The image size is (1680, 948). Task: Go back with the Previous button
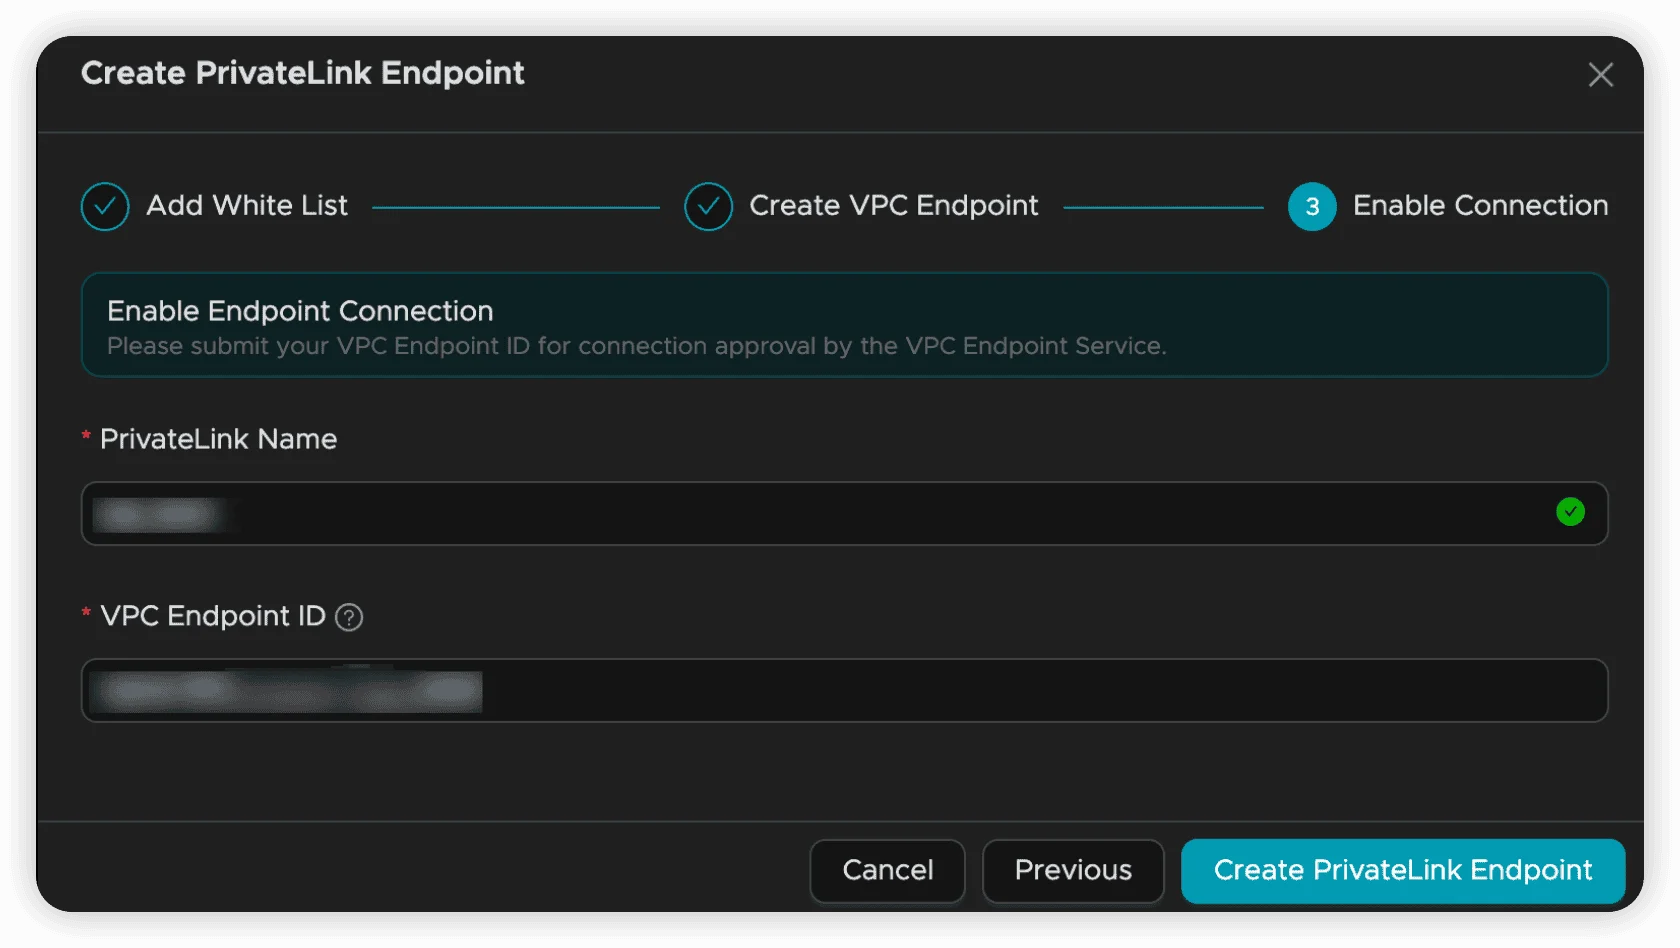1073,871
